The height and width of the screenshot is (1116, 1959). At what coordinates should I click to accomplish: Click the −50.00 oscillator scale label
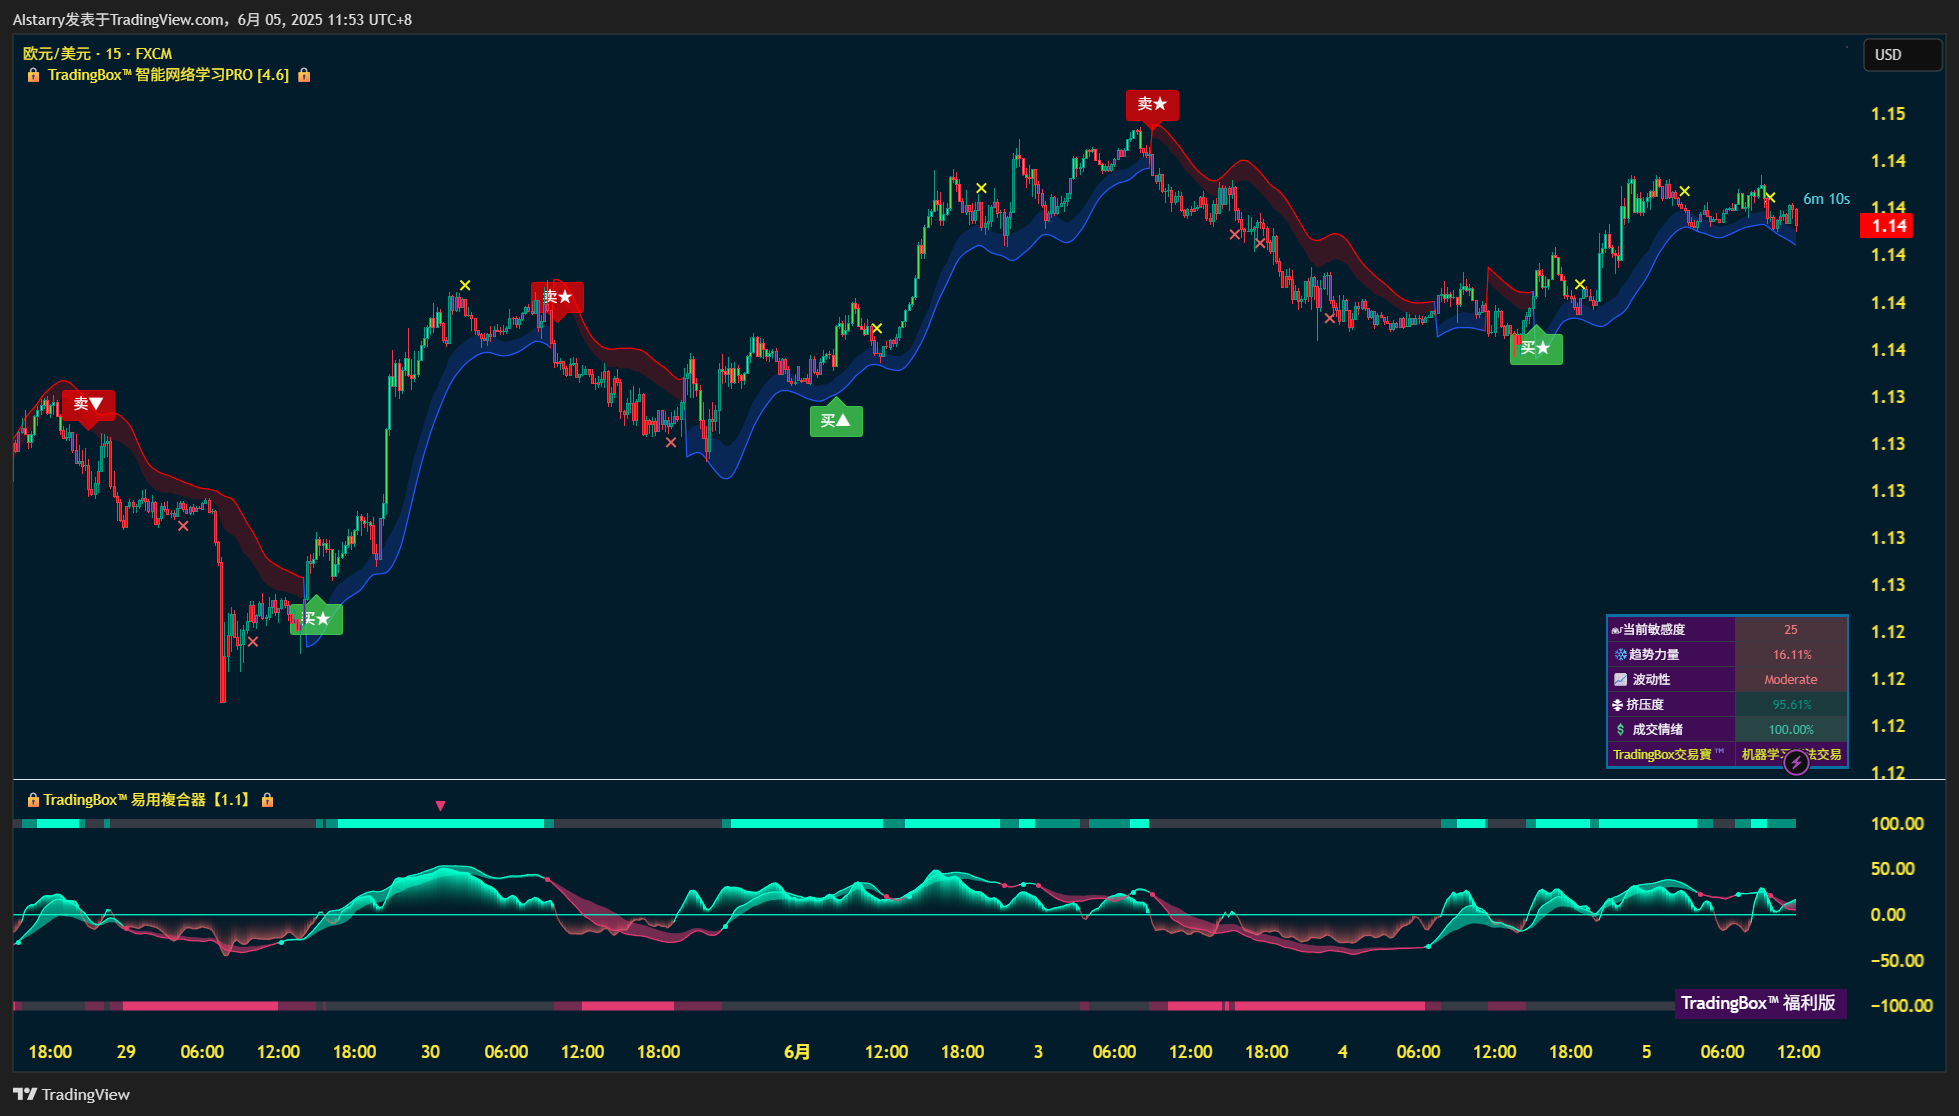1896,960
